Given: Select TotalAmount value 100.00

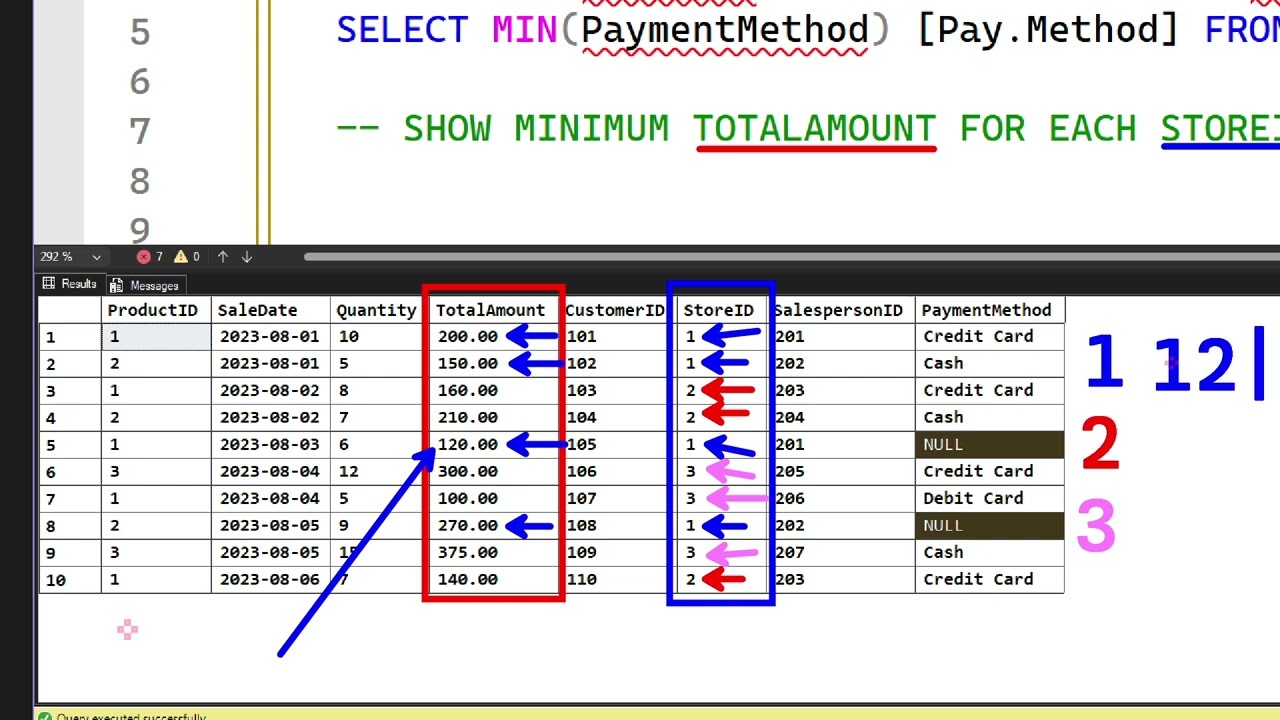Looking at the screenshot, I should point(467,499).
